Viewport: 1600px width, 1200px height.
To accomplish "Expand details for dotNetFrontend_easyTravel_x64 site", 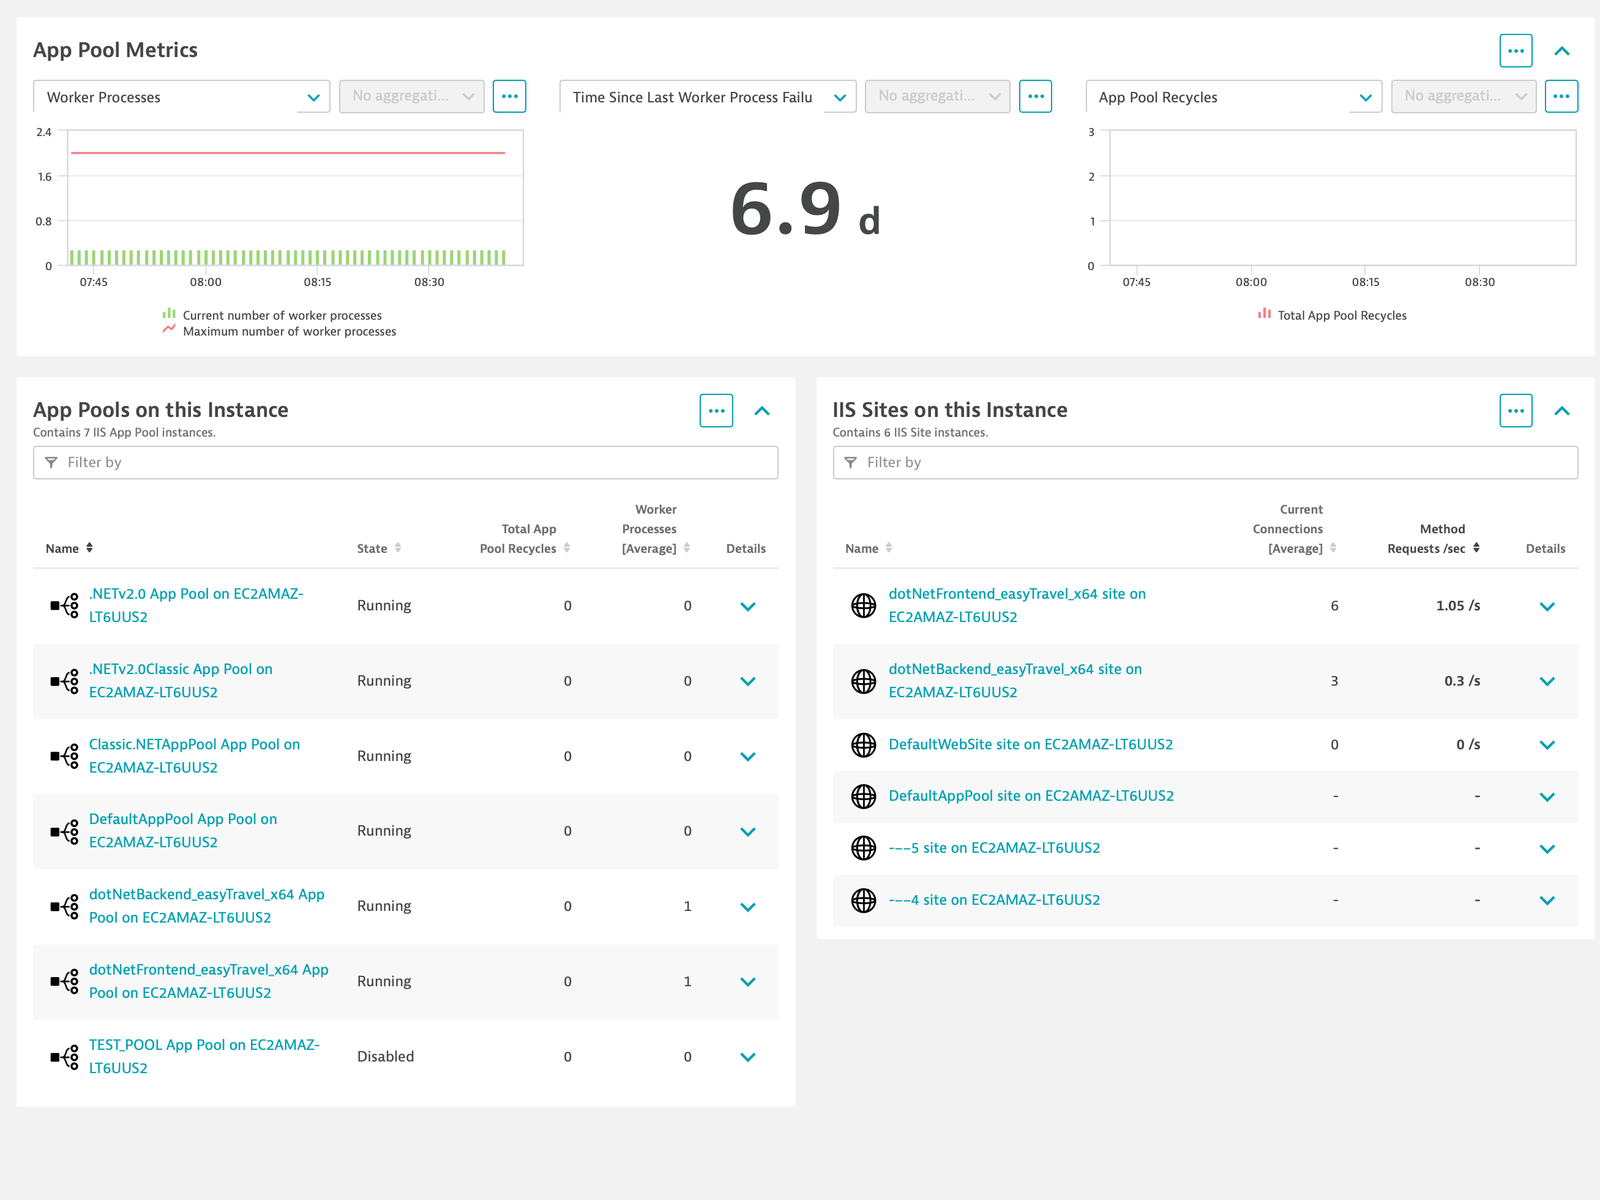I will [1547, 607].
